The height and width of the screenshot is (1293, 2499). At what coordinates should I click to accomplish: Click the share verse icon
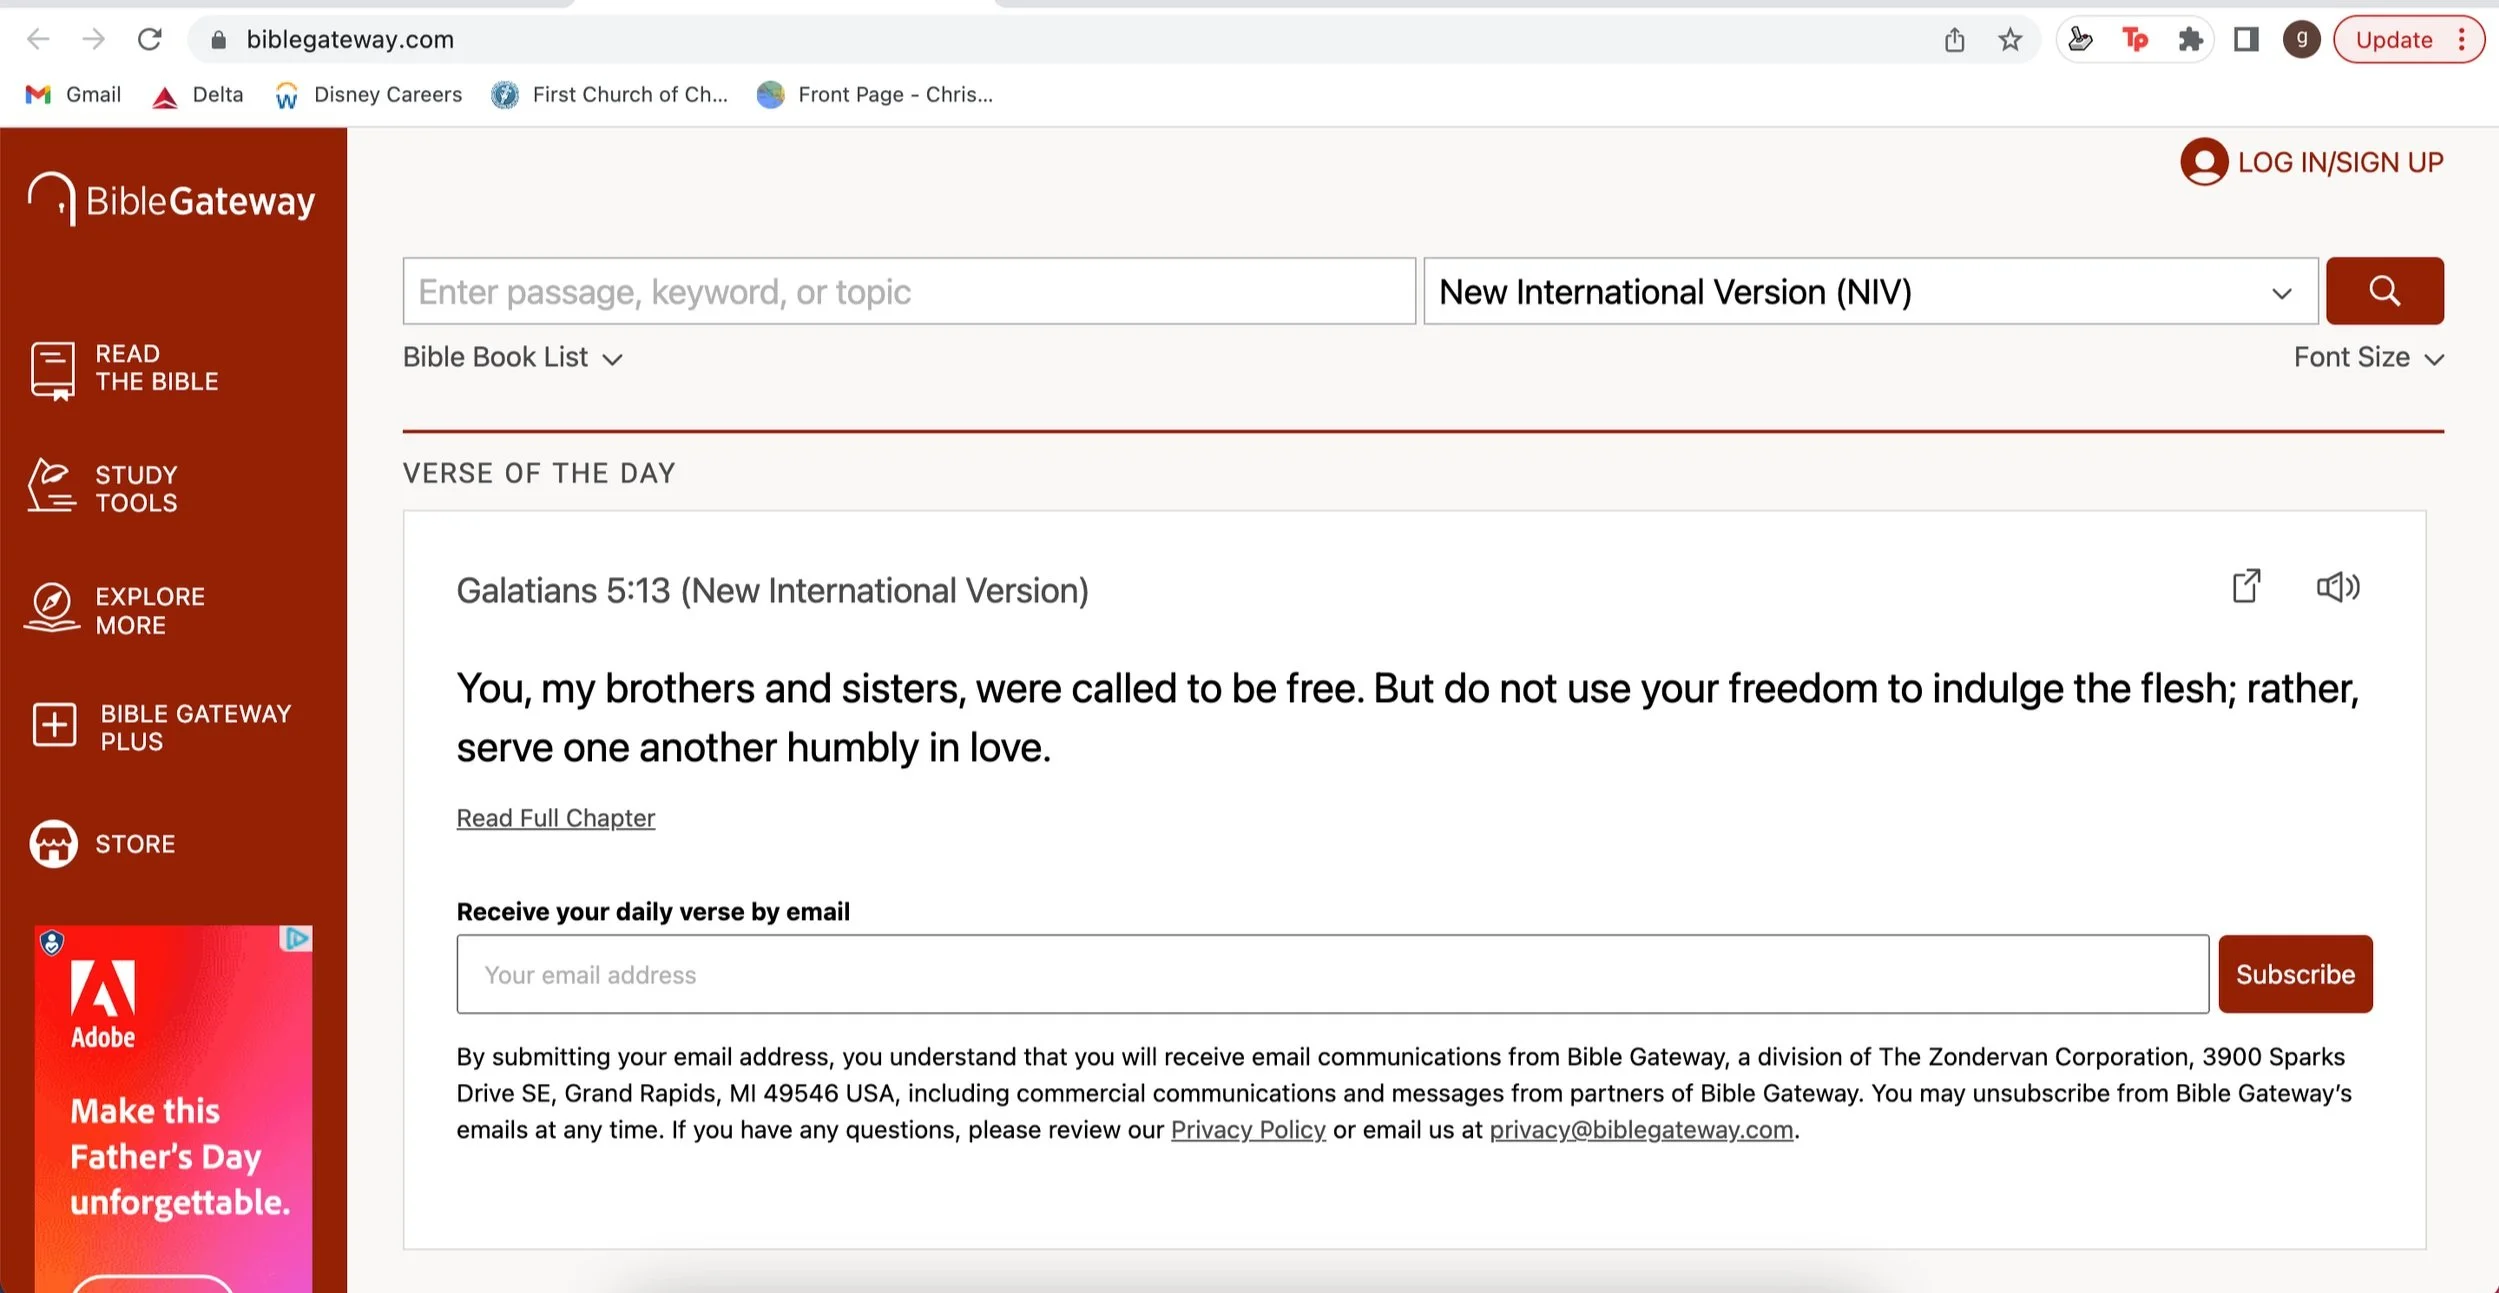pos(2246,586)
